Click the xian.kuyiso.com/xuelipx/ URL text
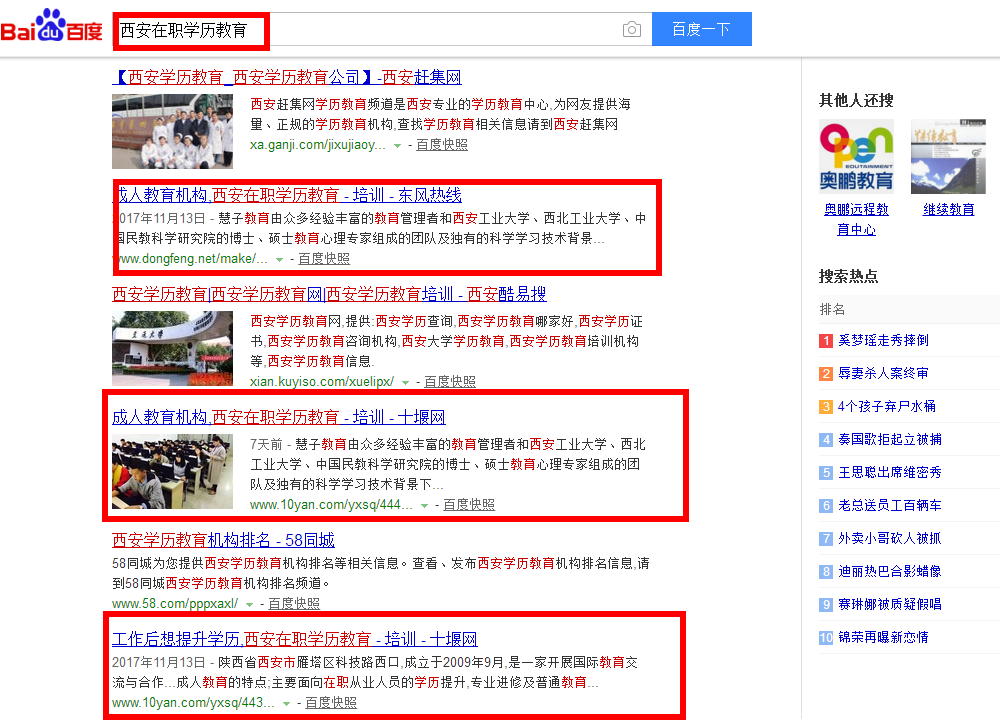Viewport: 1000px width, 726px height. tap(322, 382)
